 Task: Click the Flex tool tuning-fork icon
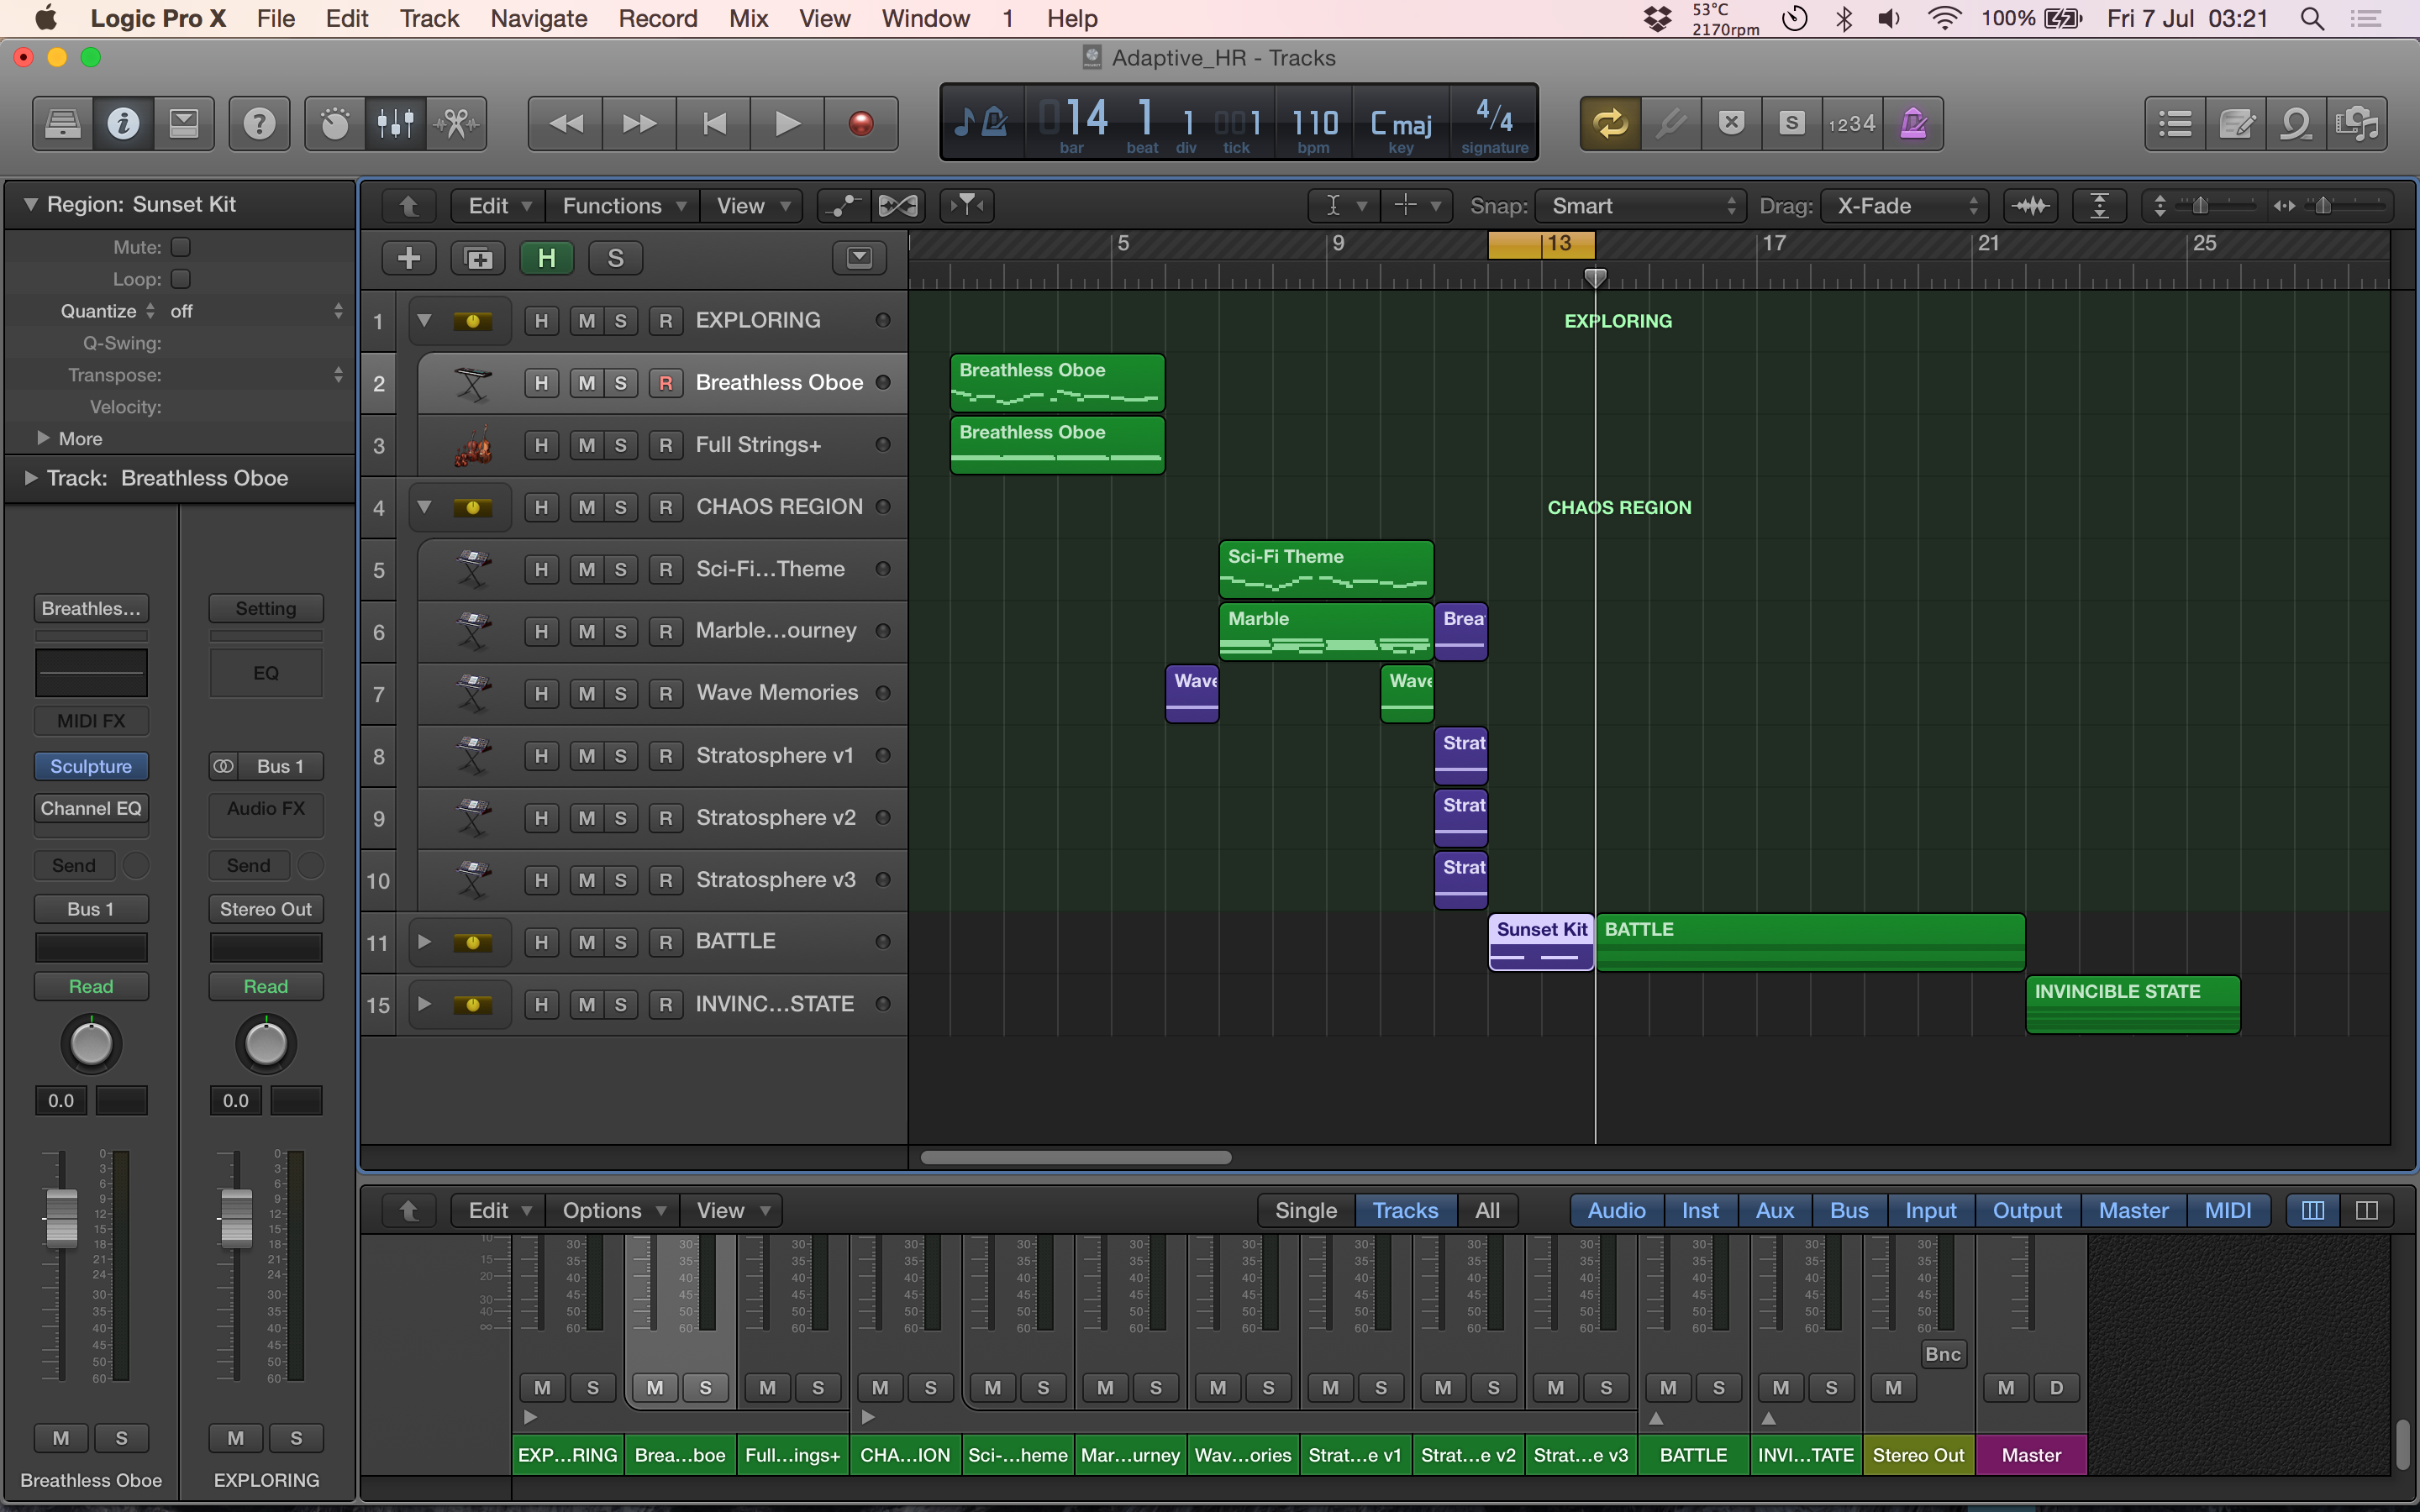(1671, 123)
